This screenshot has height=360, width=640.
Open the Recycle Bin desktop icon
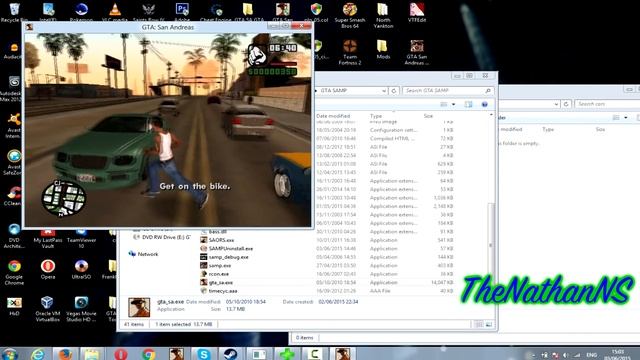(14, 11)
